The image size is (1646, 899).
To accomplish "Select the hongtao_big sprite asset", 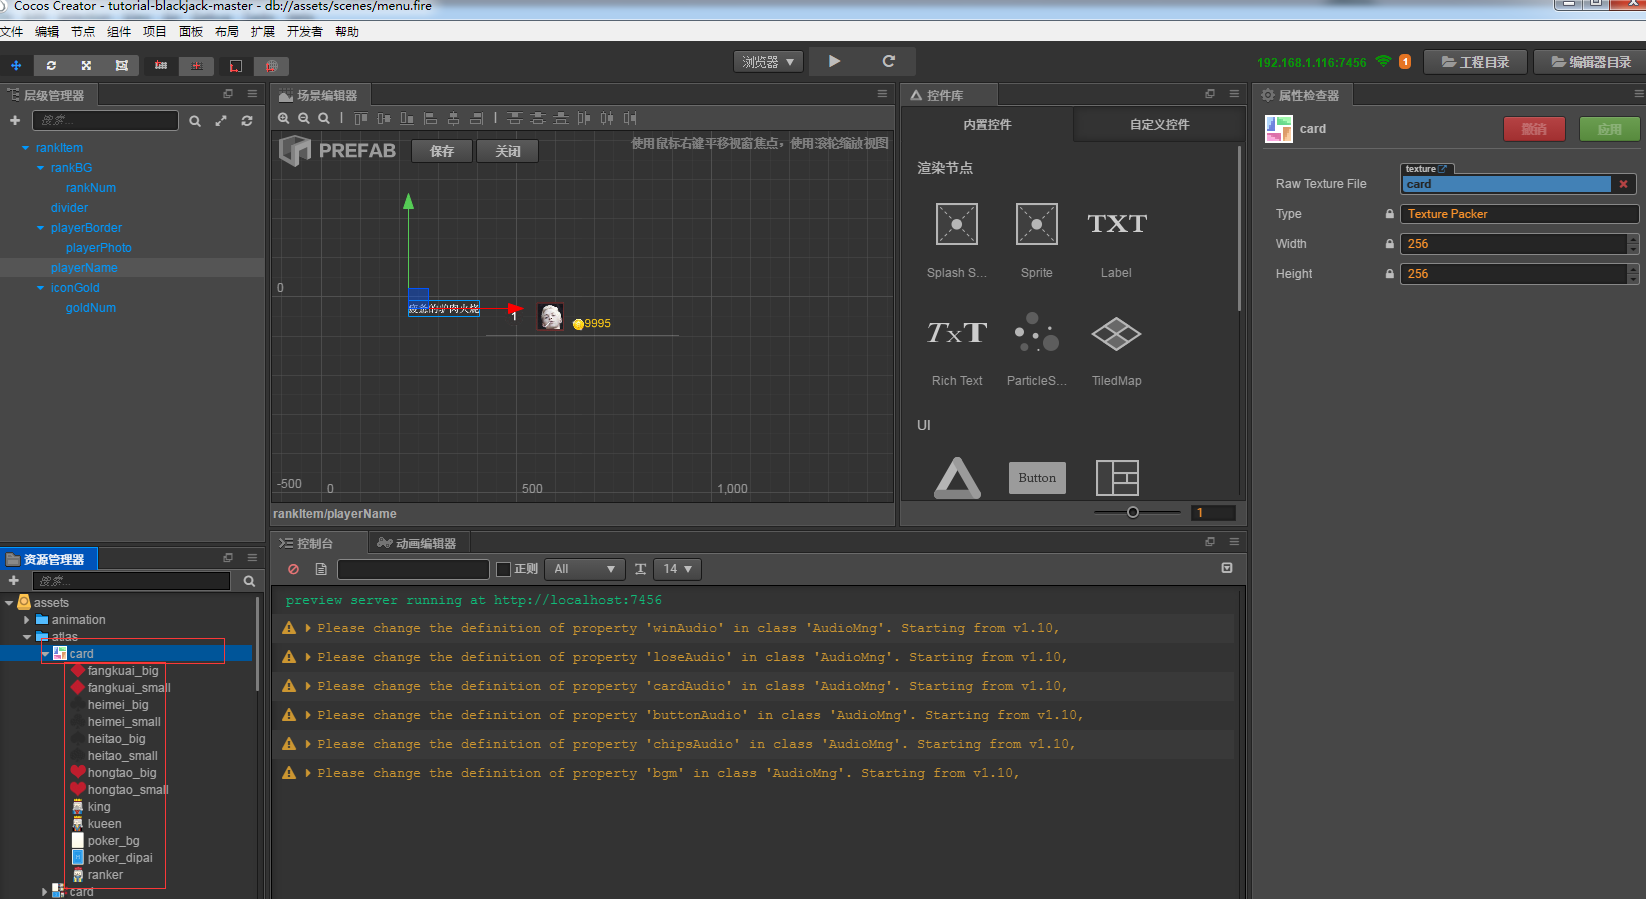I will (x=122, y=773).
